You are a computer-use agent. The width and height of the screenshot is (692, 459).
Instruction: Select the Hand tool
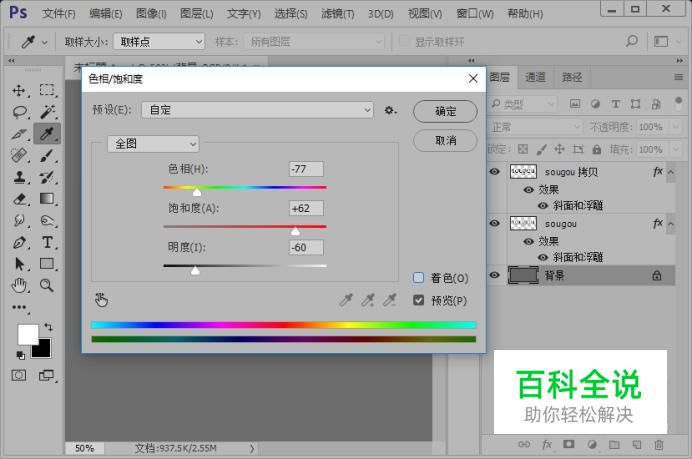[19, 286]
